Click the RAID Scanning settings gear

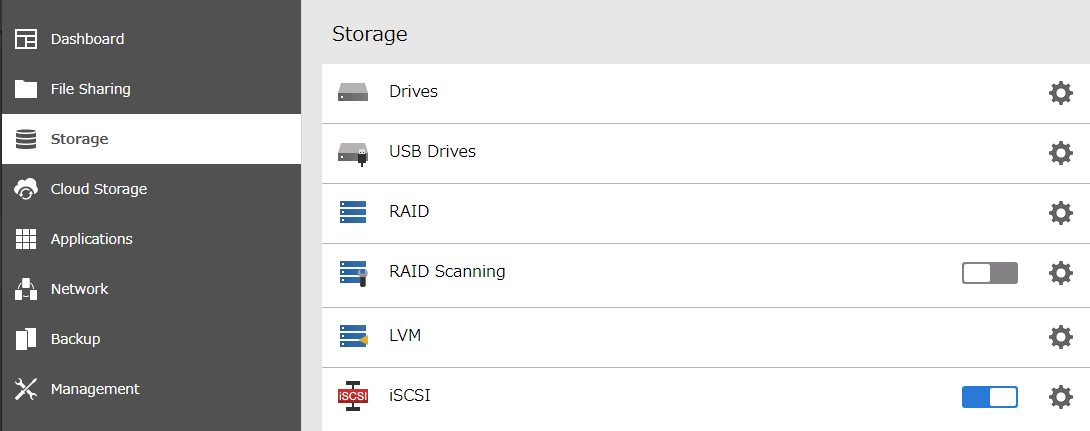tap(1060, 273)
